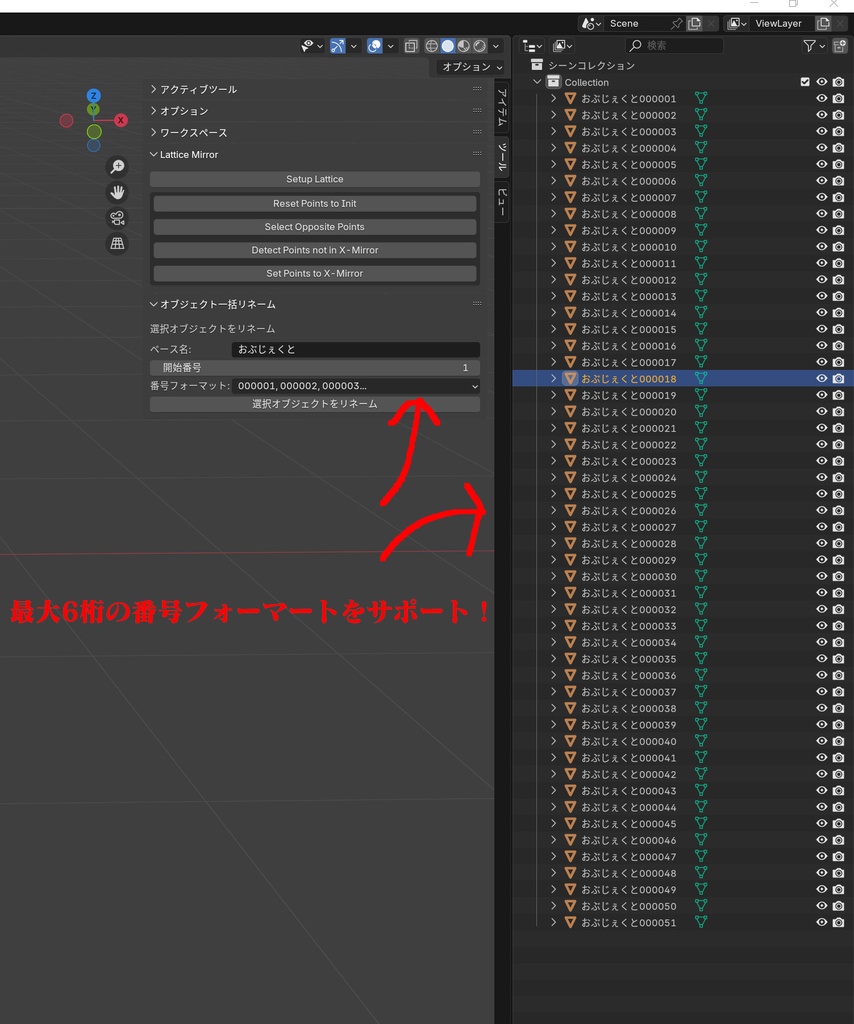The width and height of the screenshot is (854, 1024).
Task: Click the zoom magnifier icon in viewport gizmos
Action: pyautogui.click(x=117, y=166)
